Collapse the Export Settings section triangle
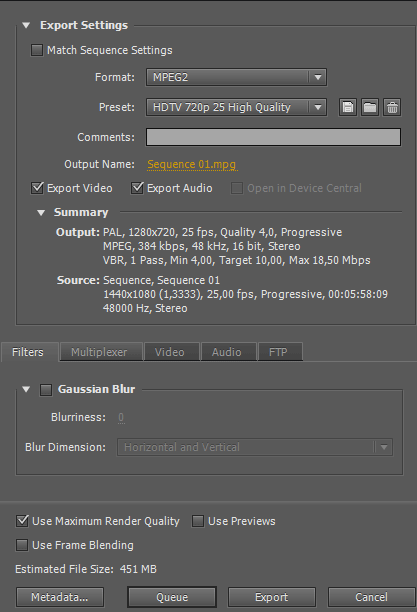 point(26,25)
